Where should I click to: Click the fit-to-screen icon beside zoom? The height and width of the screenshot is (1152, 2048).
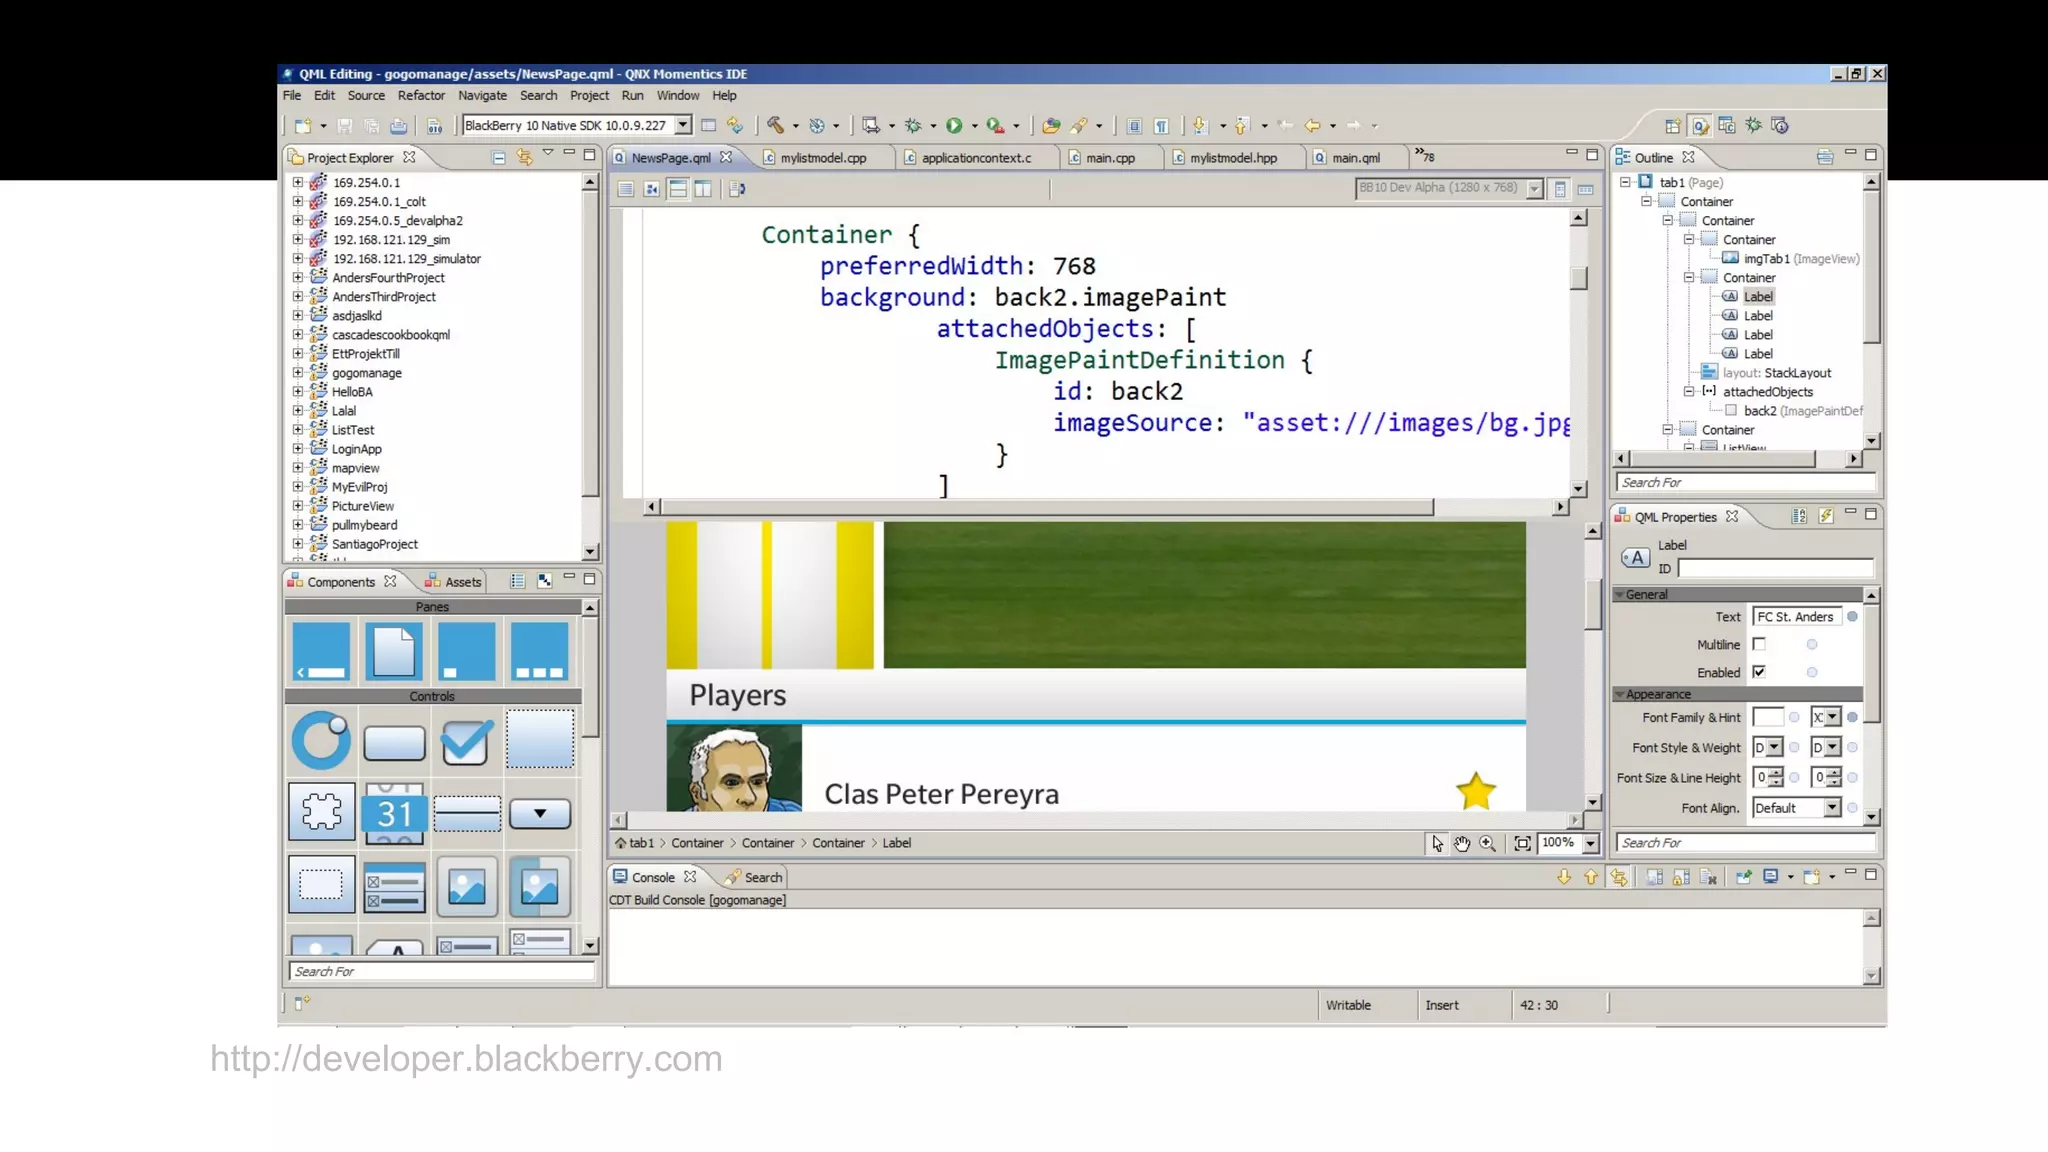[1522, 843]
